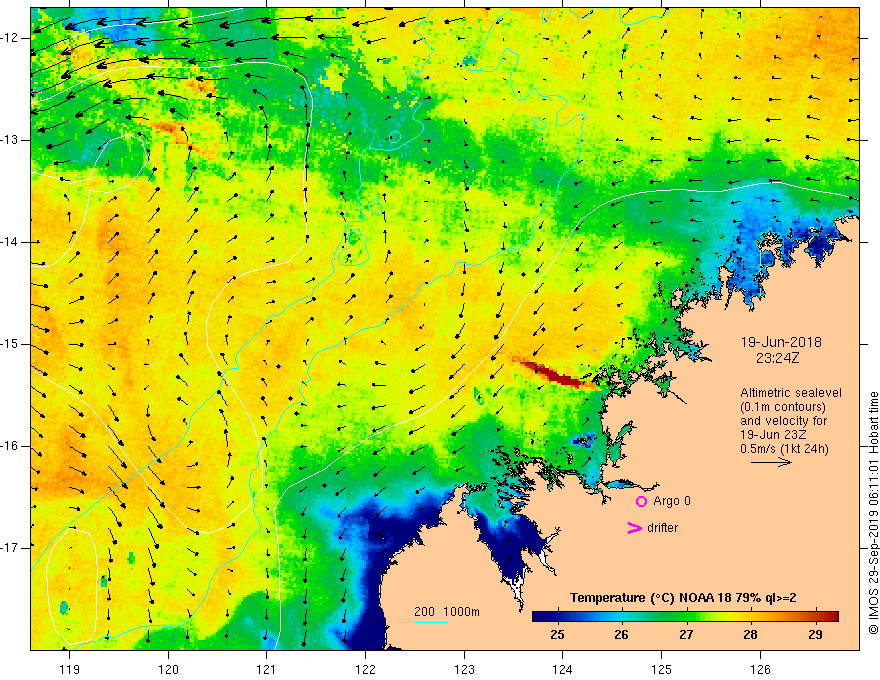Viewport: 880px width, 680px height.
Task: Click the '0.5m/s (1kt 24h)' label
Action: click(784, 449)
